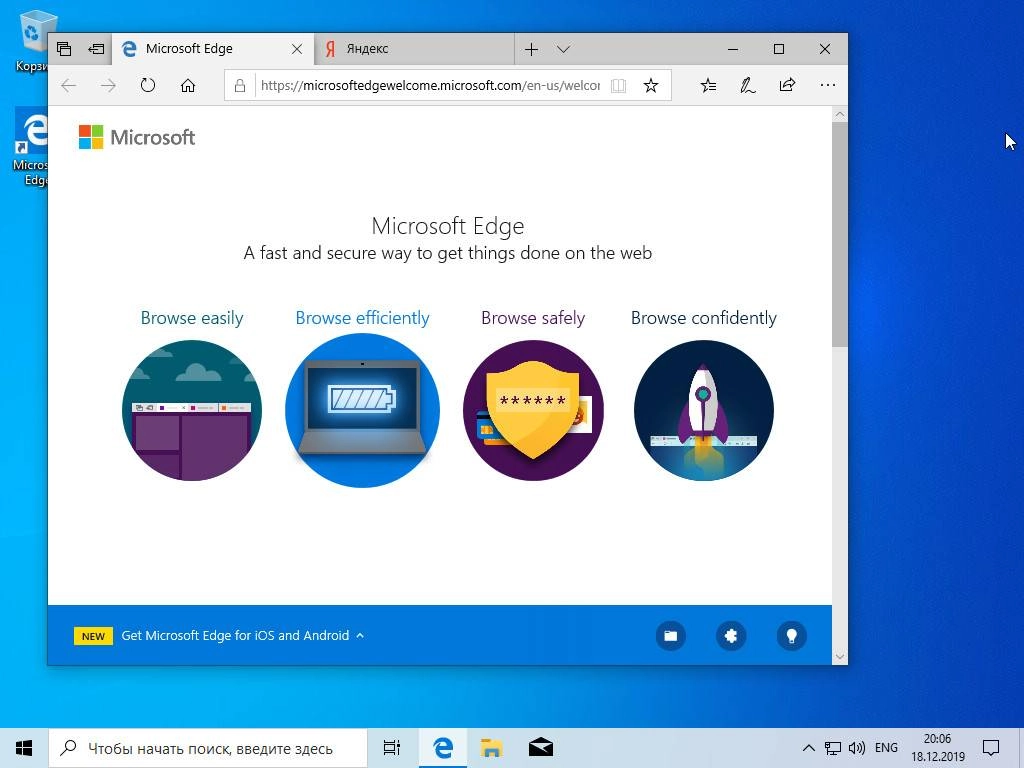Click the scrollbar down arrow

point(840,657)
